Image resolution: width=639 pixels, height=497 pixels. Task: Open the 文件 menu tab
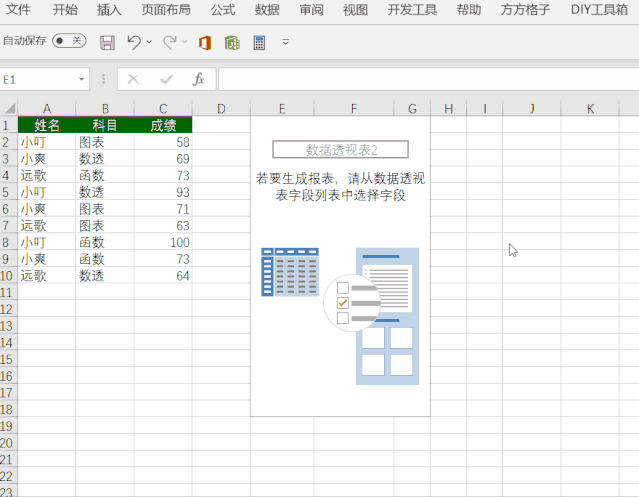[x=18, y=9]
